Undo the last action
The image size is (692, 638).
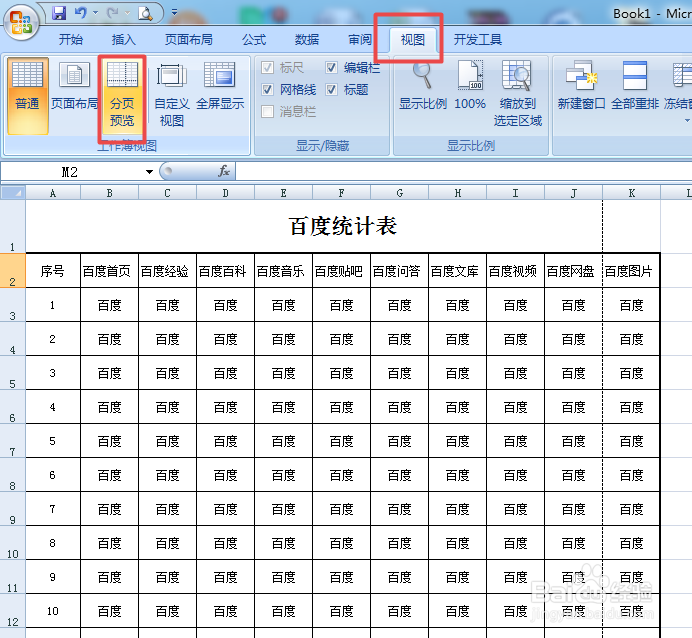[80, 13]
